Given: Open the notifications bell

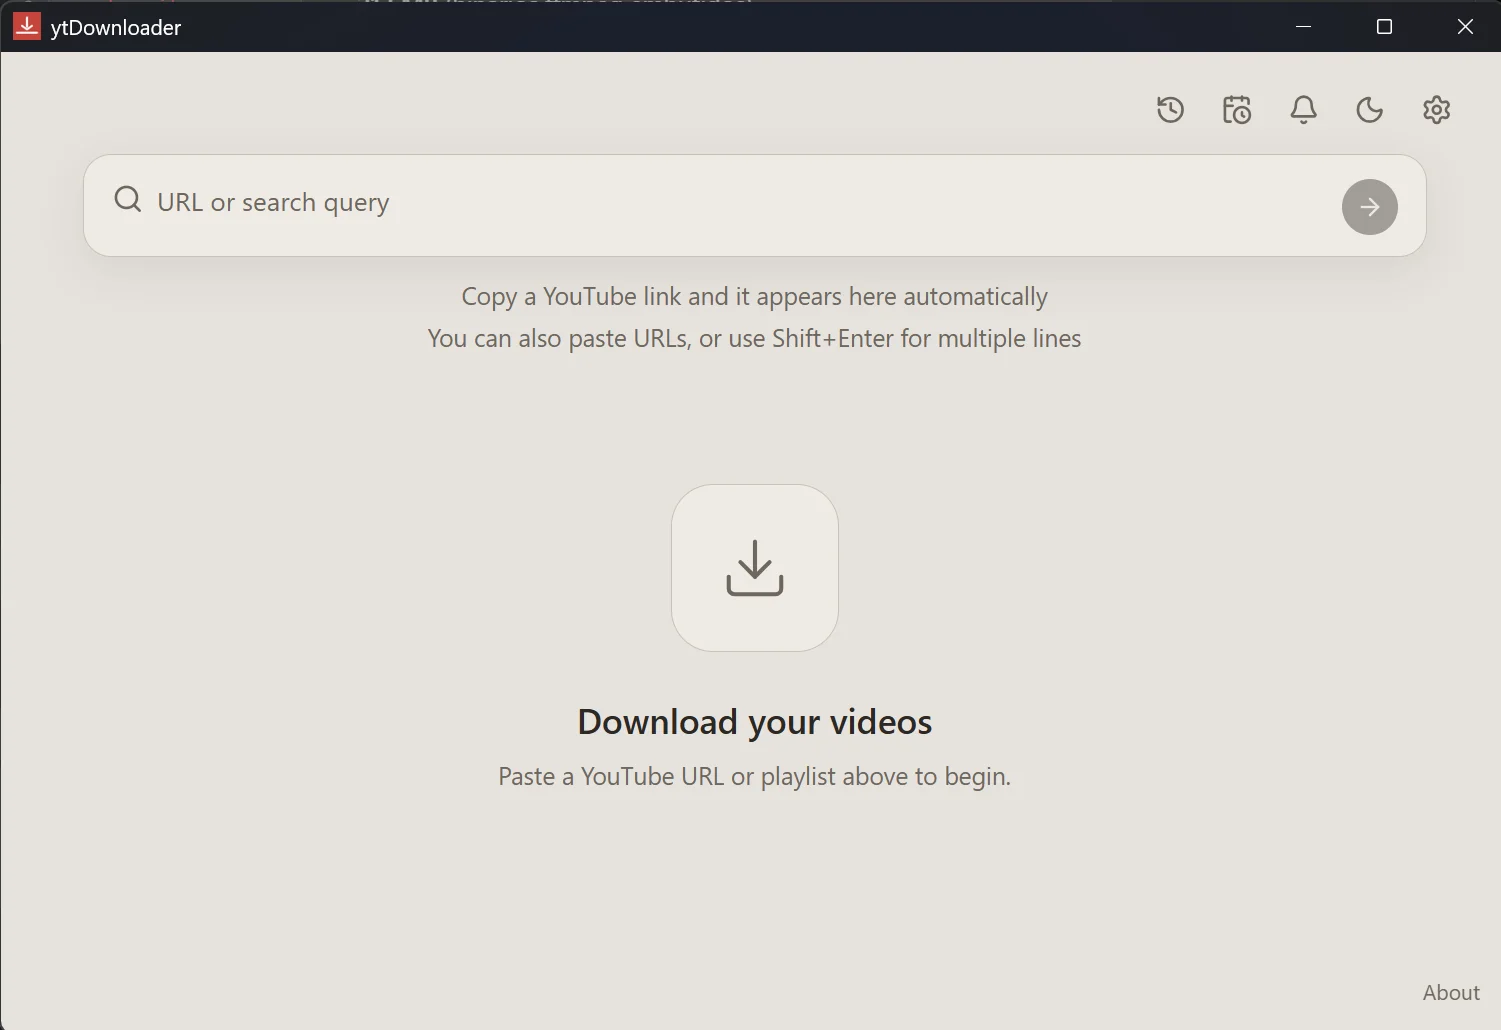Looking at the screenshot, I should click(1303, 109).
